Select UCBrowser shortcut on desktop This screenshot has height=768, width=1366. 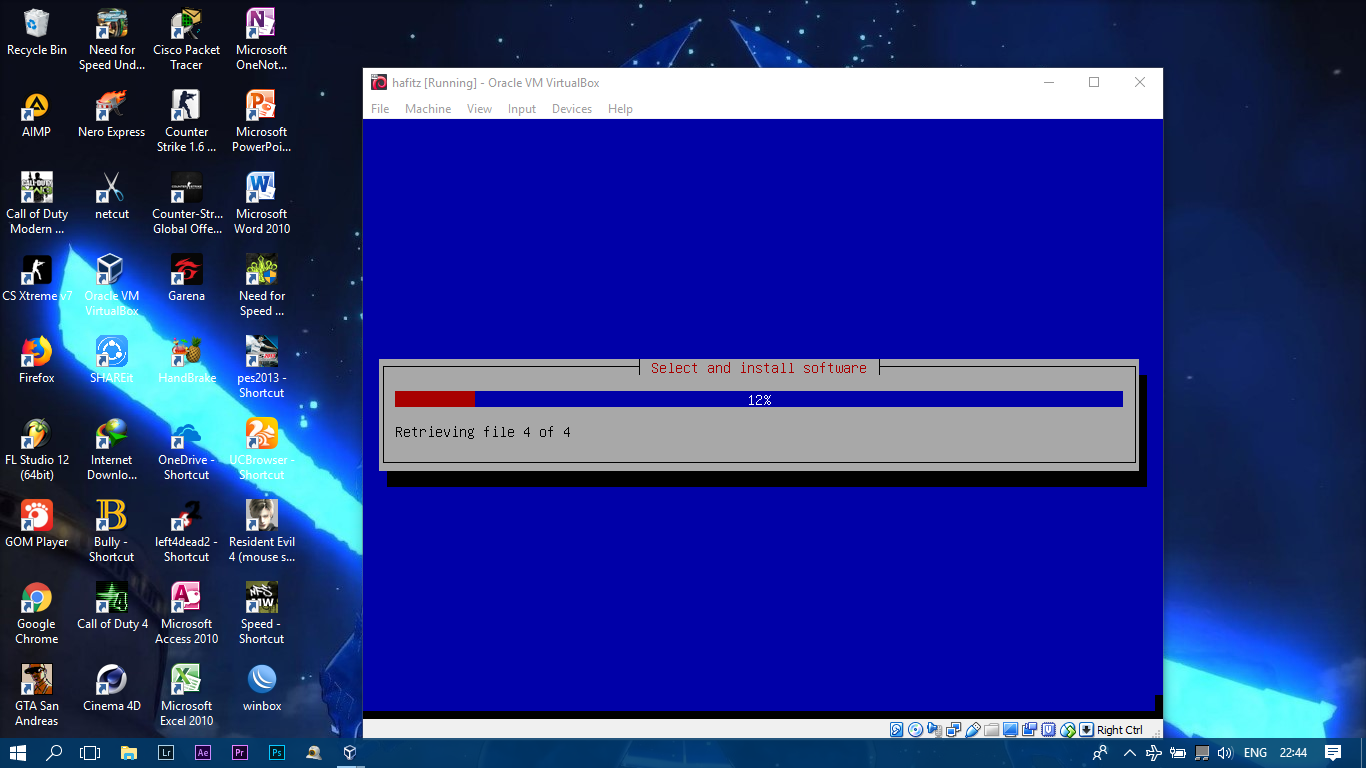[262, 450]
